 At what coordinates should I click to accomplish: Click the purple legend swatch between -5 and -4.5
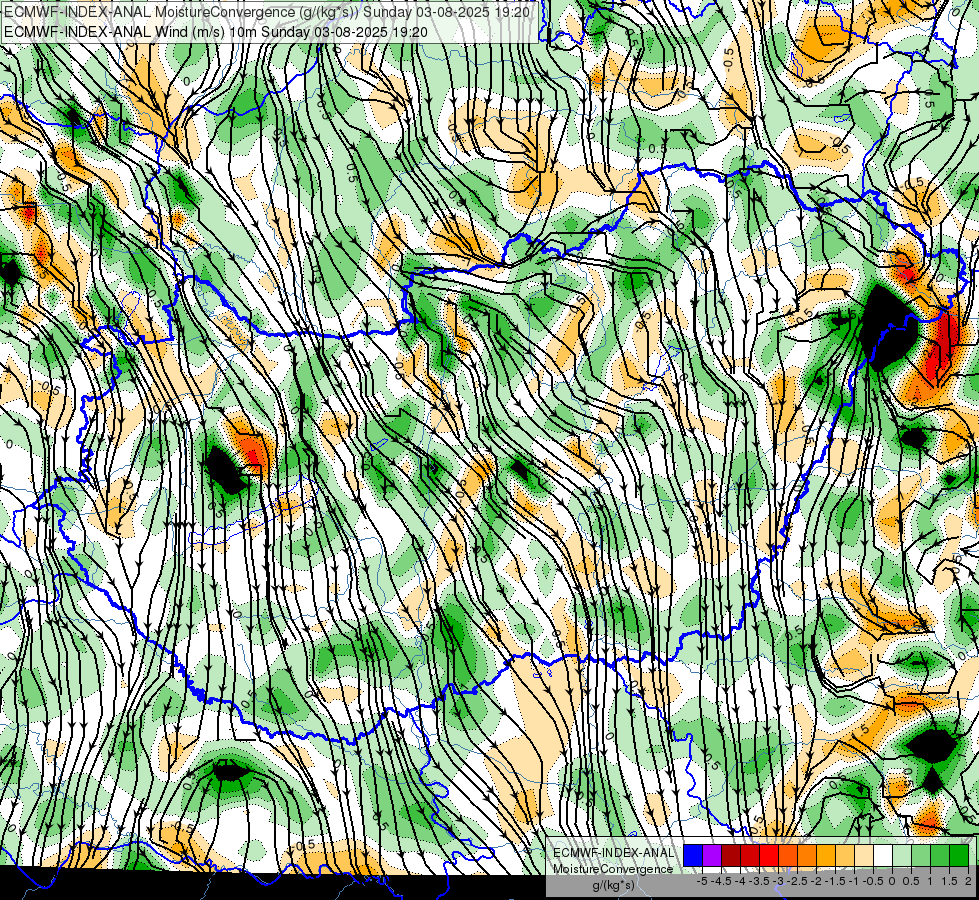(x=712, y=855)
